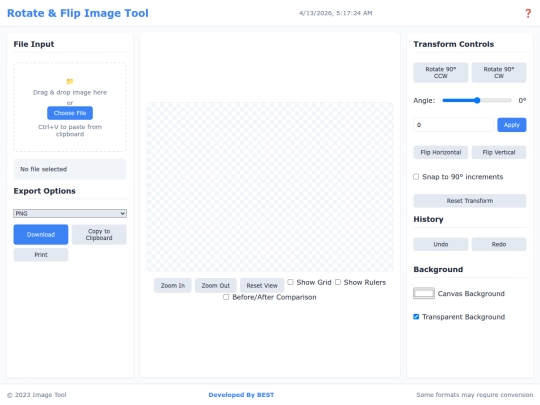This screenshot has width=540, height=405.
Task: Click Zoom Out button
Action: (216, 285)
